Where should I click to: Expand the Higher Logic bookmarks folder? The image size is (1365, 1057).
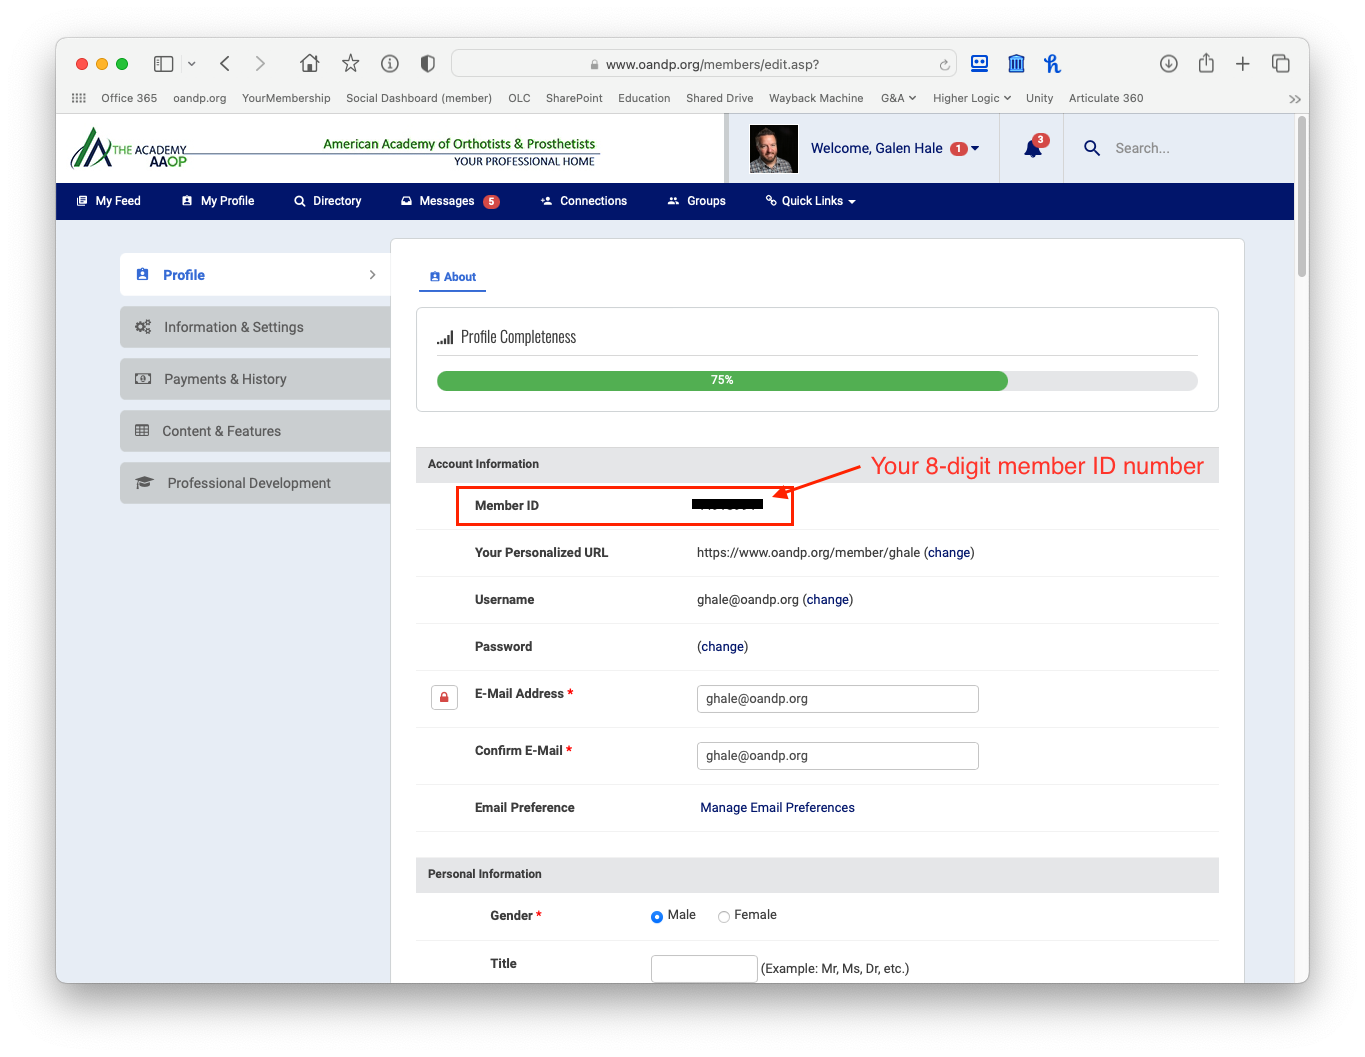tap(971, 98)
